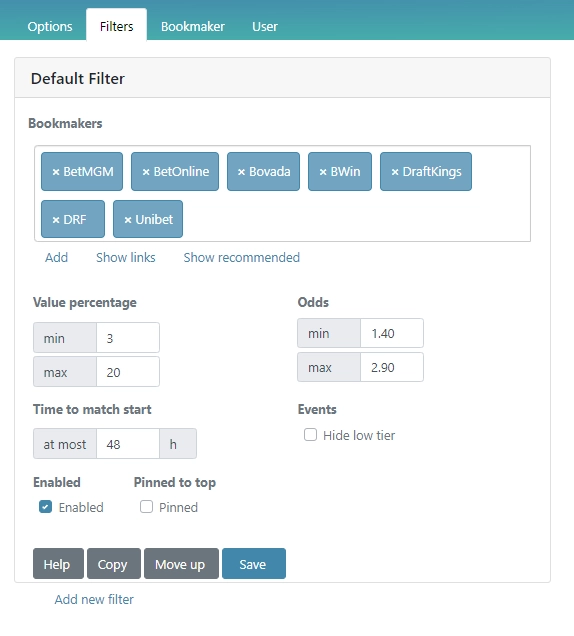This screenshot has height=636, width=574.
Task: Remove Bovada via its × icon
Action: (241, 172)
